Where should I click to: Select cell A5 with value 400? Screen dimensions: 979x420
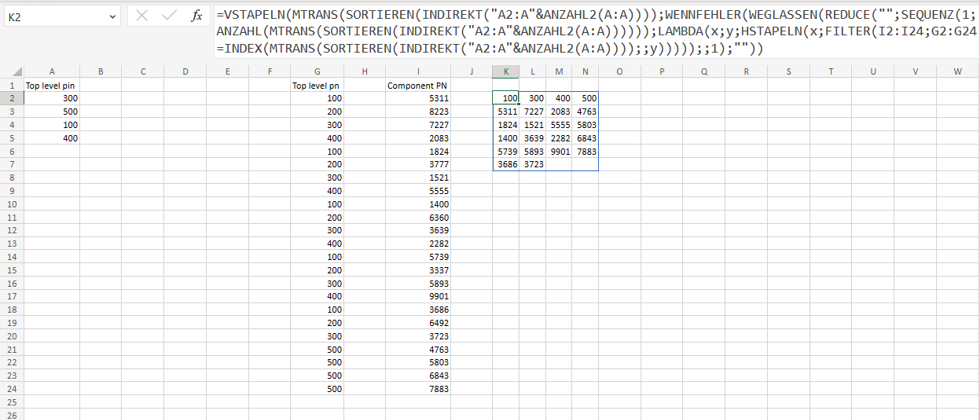[52, 138]
